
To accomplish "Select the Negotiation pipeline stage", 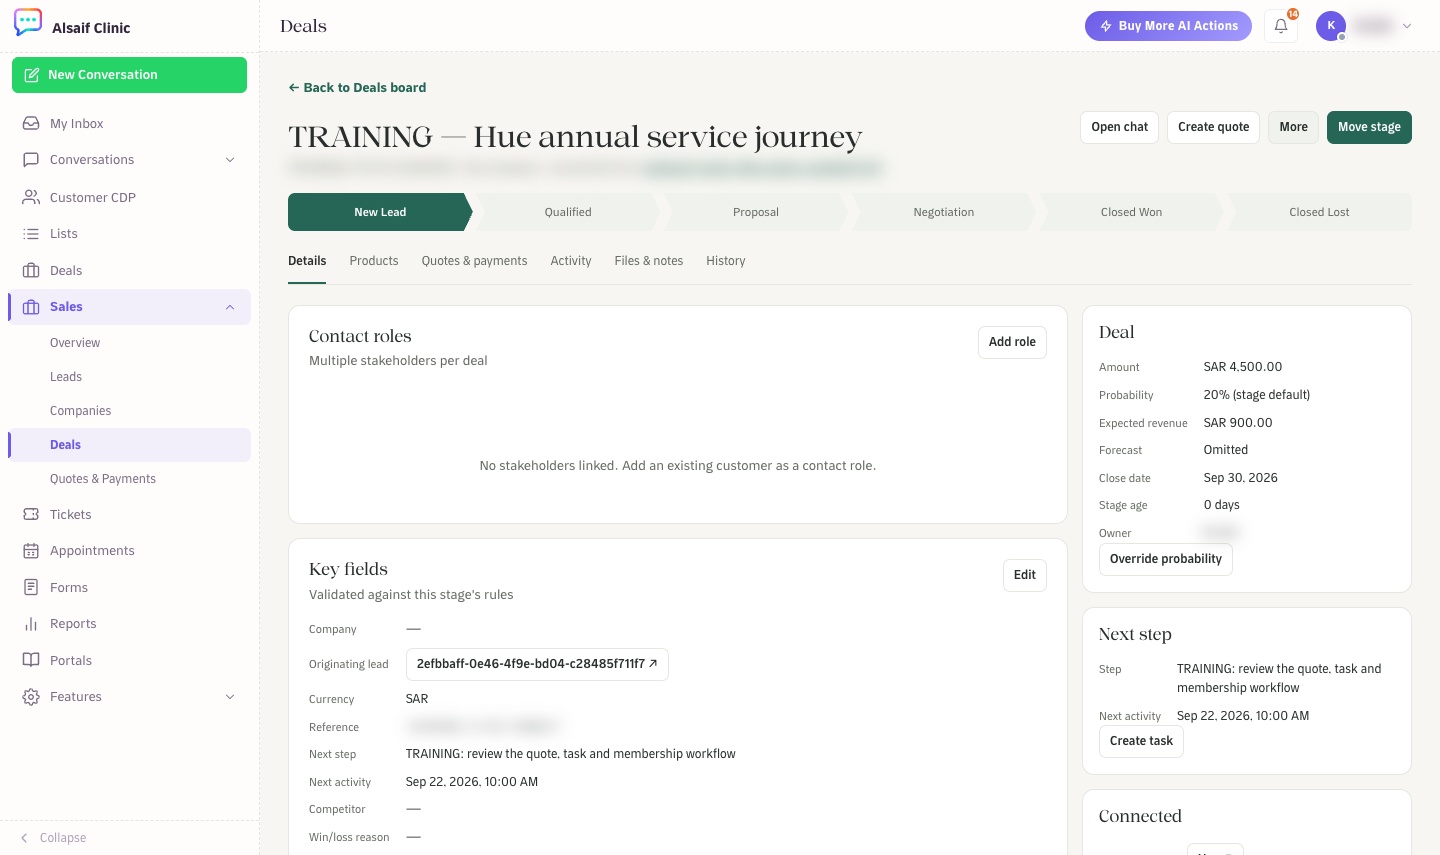I will point(944,212).
